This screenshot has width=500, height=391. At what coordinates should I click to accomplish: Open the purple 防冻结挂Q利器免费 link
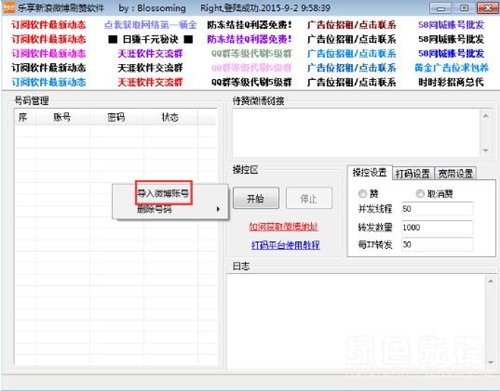click(250, 39)
